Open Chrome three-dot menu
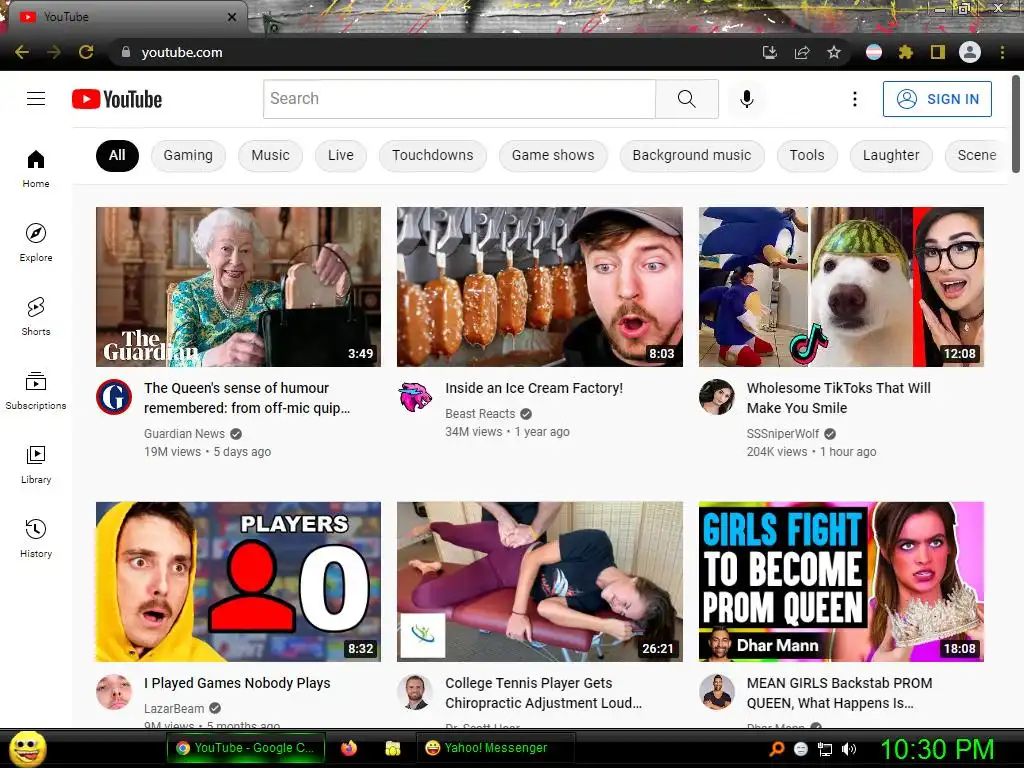 tap(1002, 52)
